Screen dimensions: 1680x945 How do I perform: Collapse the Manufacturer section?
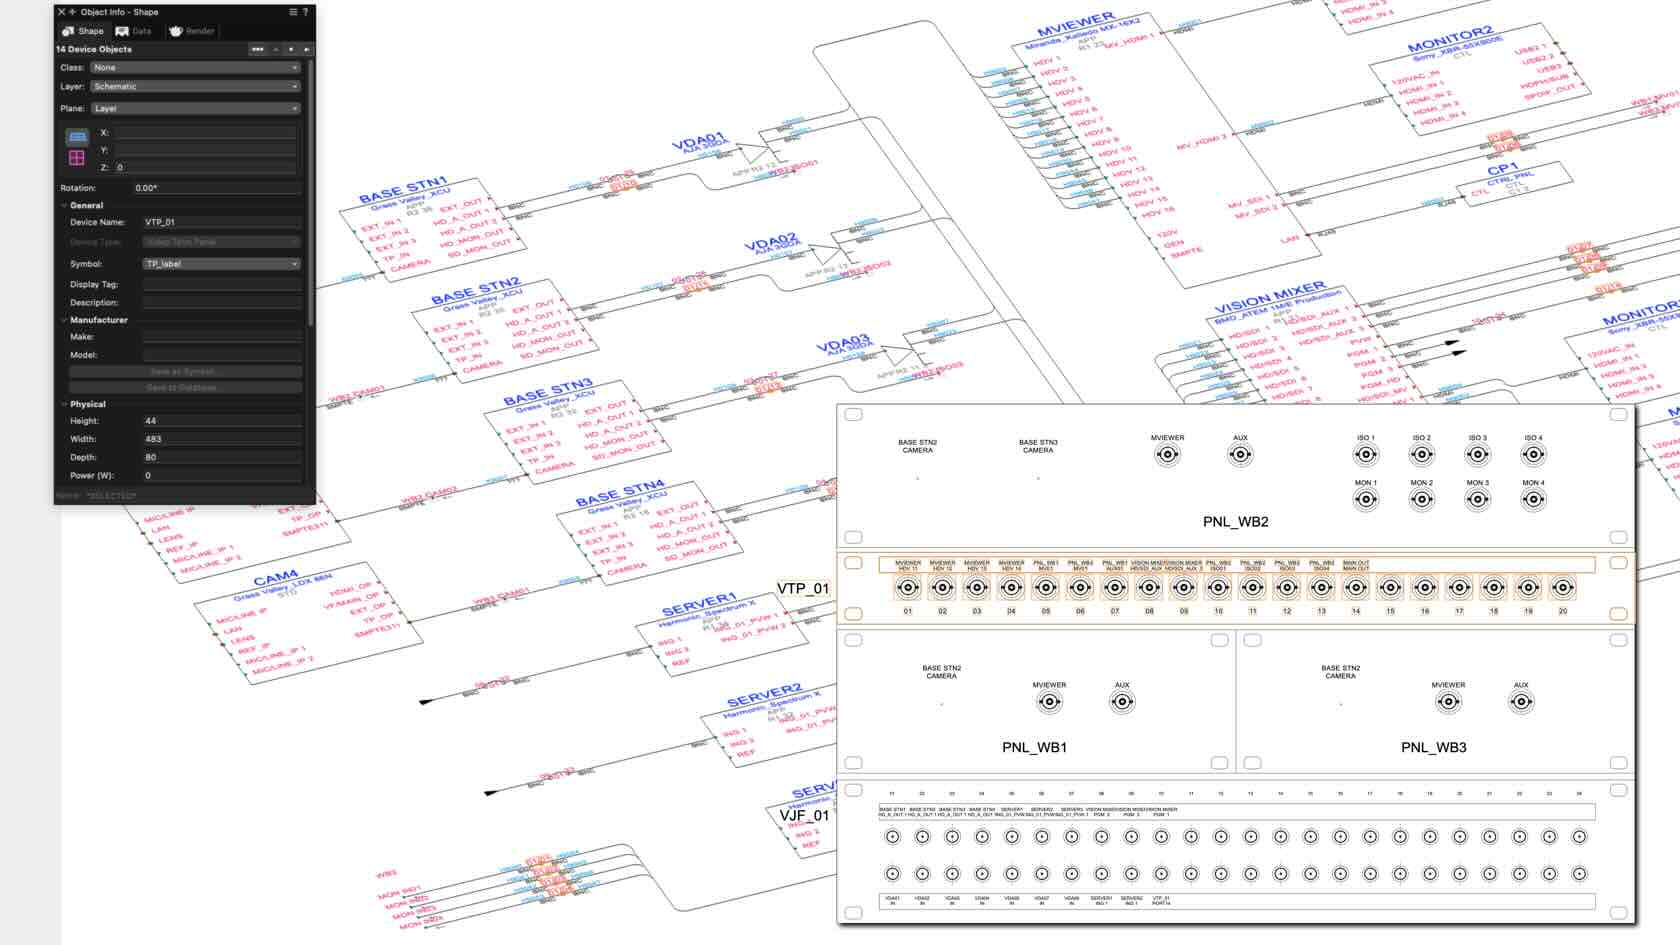pos(65,320)
